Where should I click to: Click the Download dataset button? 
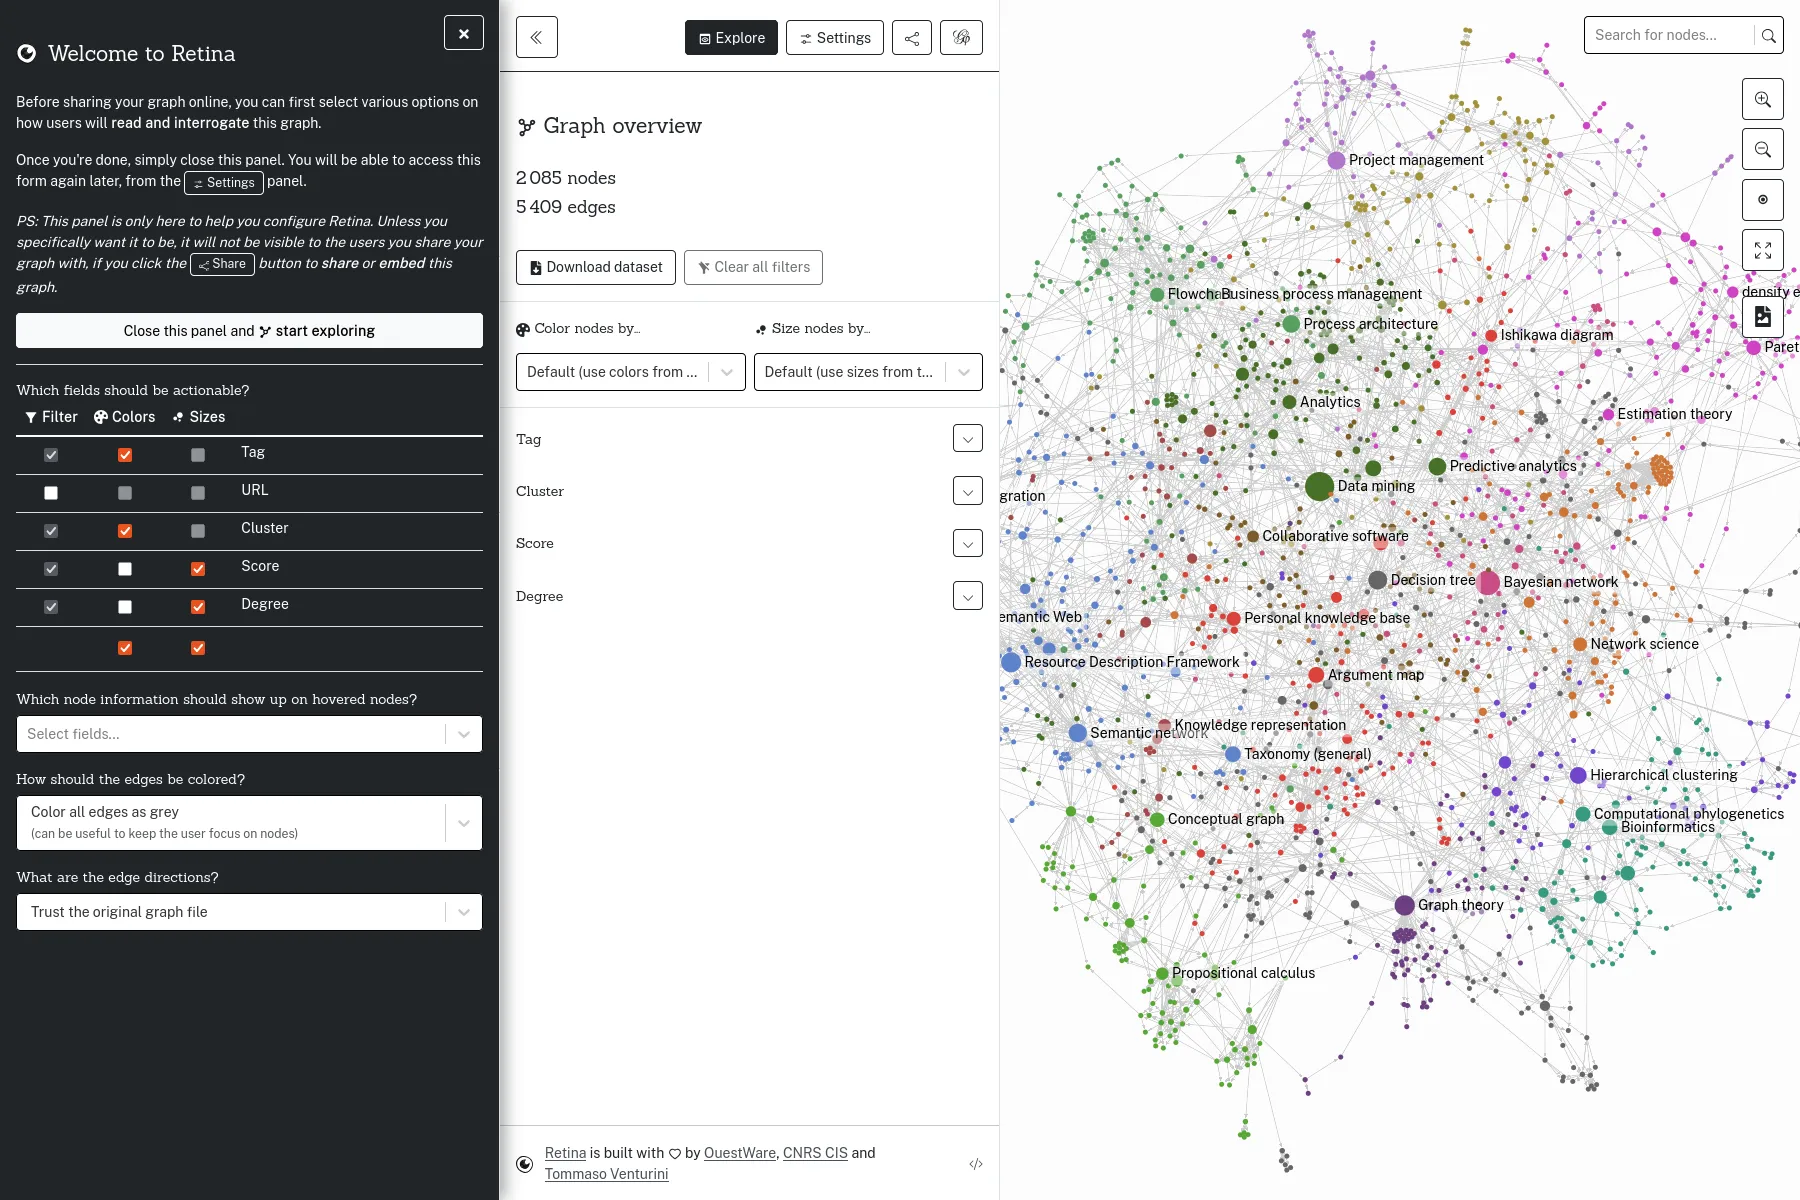point(595,268)
